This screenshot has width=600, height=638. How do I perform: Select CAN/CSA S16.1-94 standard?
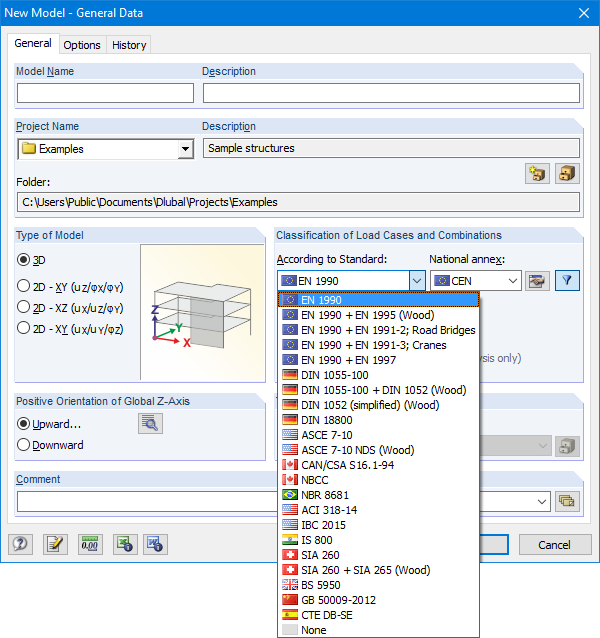pyautogui.click(x=378, y=465)
